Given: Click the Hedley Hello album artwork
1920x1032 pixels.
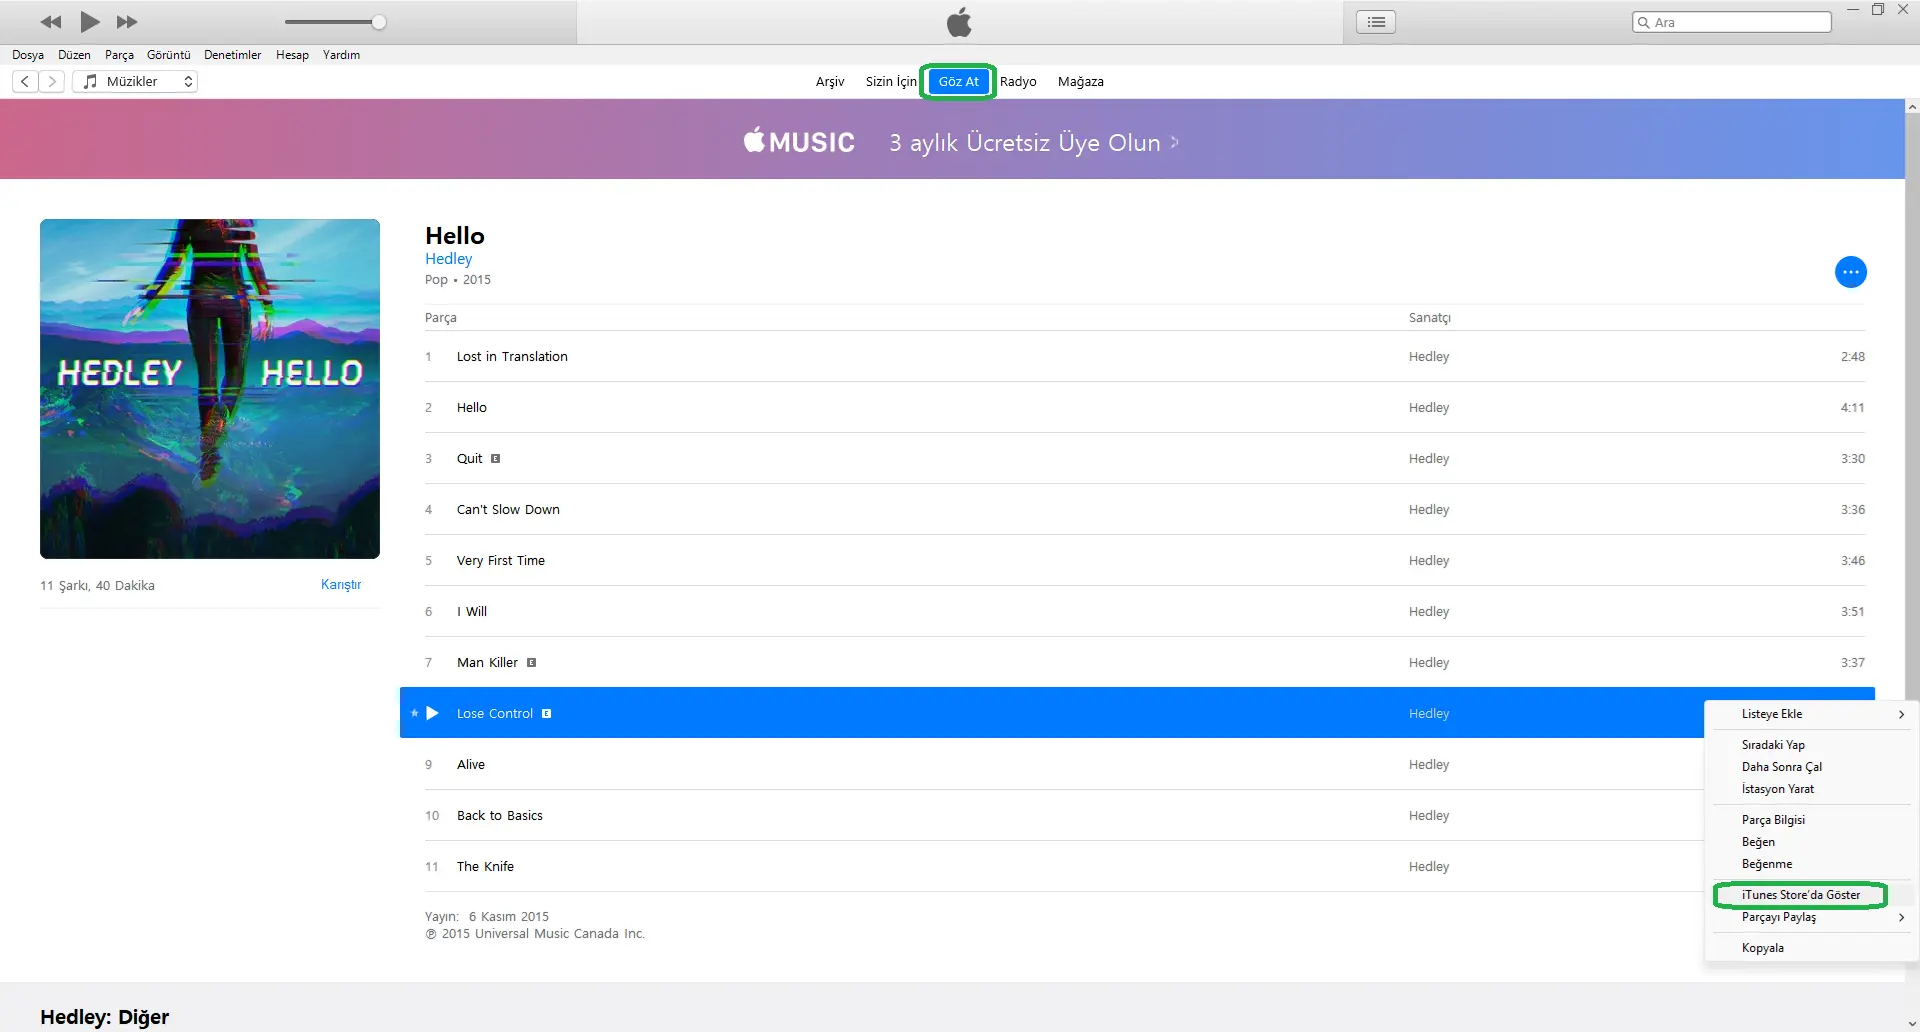Looking at the screenshot, I should (210, 389).
